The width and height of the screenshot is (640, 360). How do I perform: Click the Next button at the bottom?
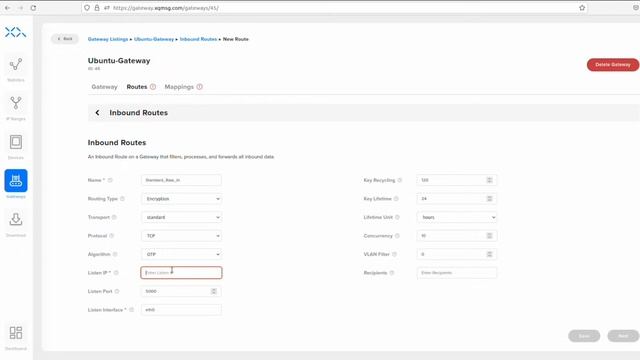click(x=623, y=336)
